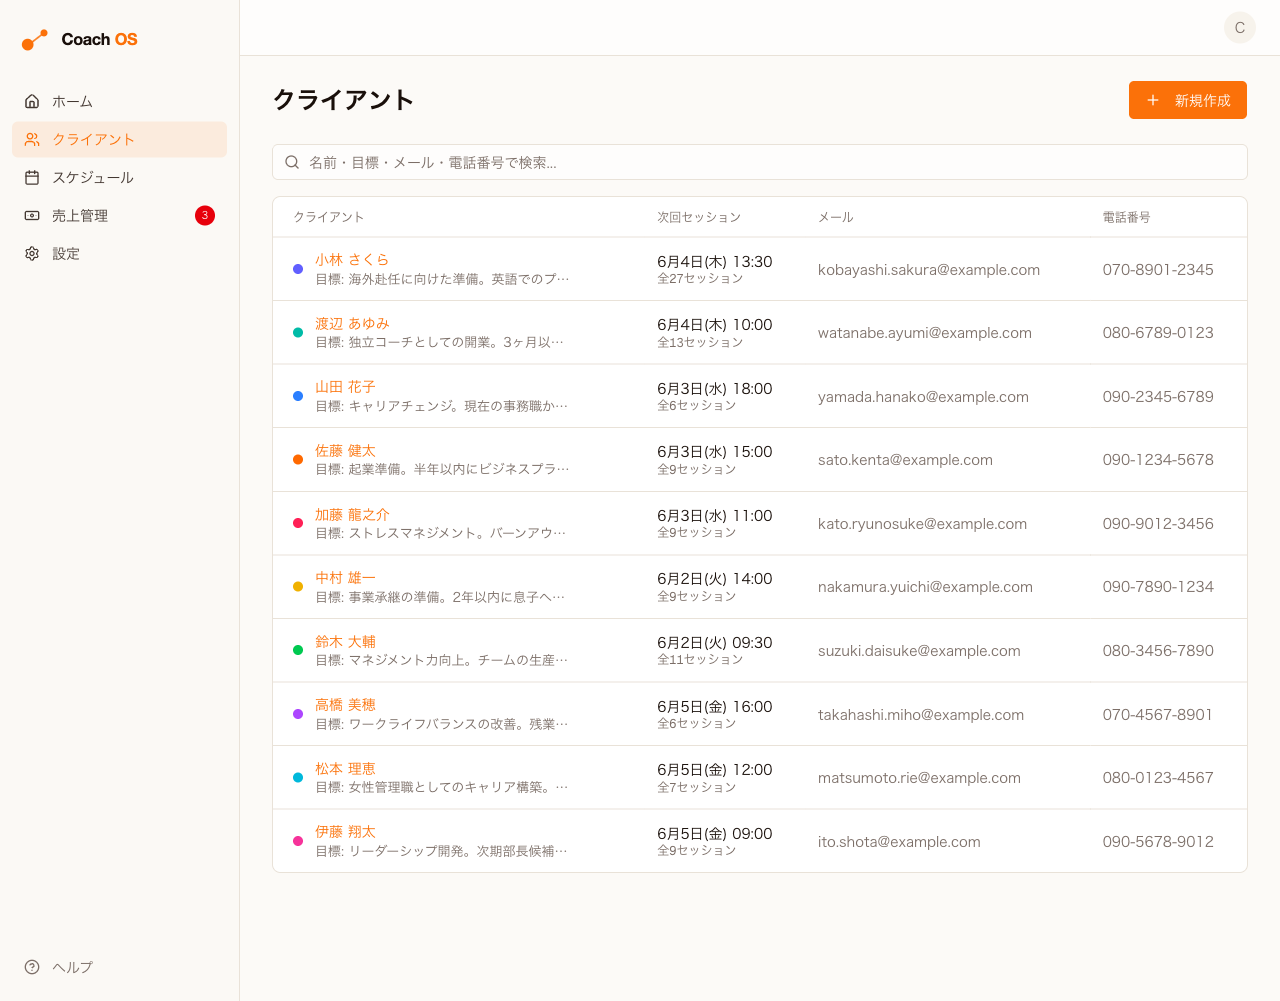Click the status dot for 小林 さくら
This screenshot has width=1280, height=1001.
(x=298, y=269)
